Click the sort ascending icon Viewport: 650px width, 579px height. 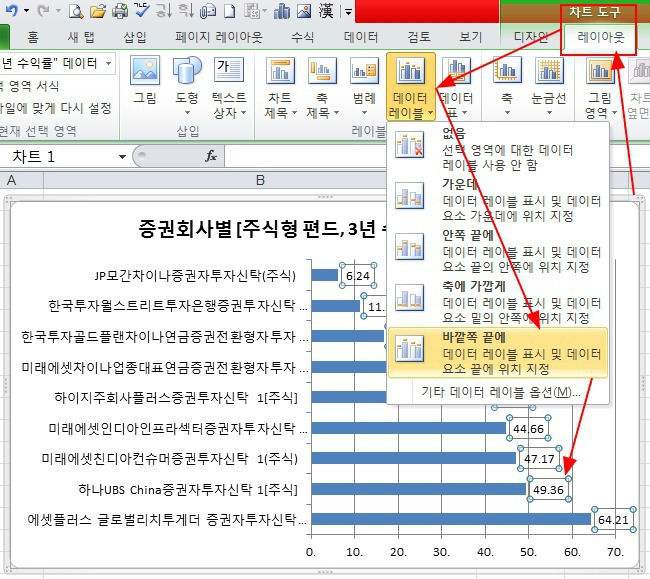coord(164,10)
